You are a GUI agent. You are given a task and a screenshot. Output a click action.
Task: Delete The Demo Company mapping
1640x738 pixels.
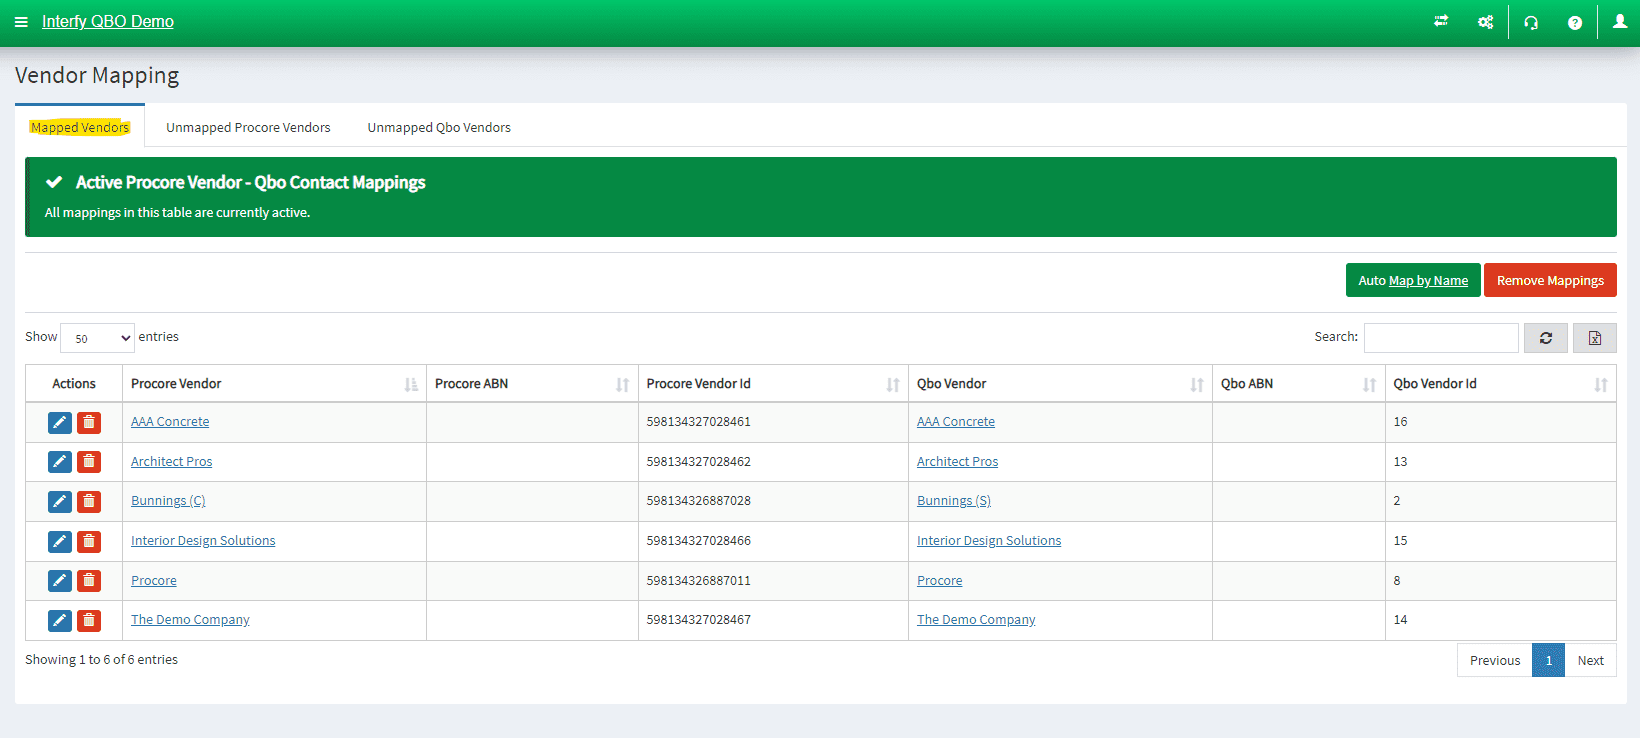(x=89, y=621)
